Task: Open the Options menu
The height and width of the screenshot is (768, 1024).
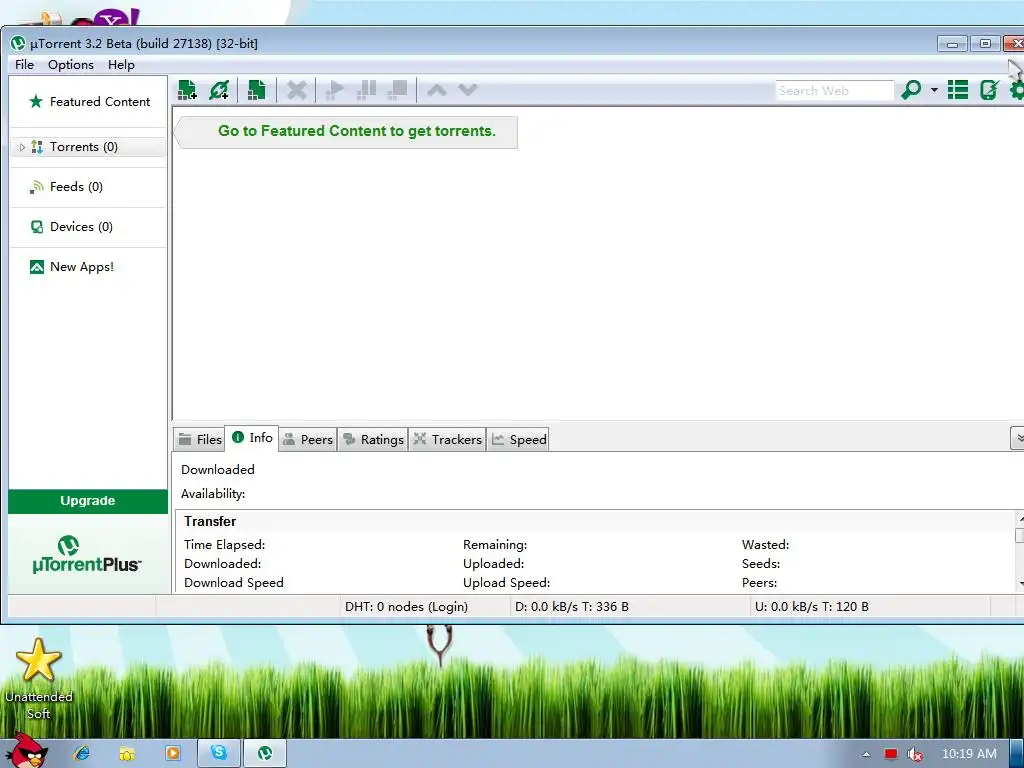Action: [x=71, y=65]
